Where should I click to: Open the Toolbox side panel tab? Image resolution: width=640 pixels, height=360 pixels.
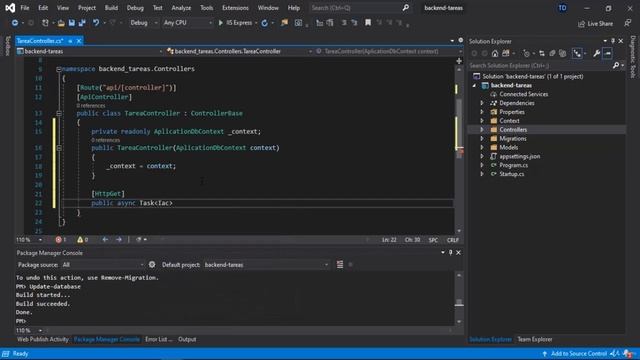(x=7, y=46)
